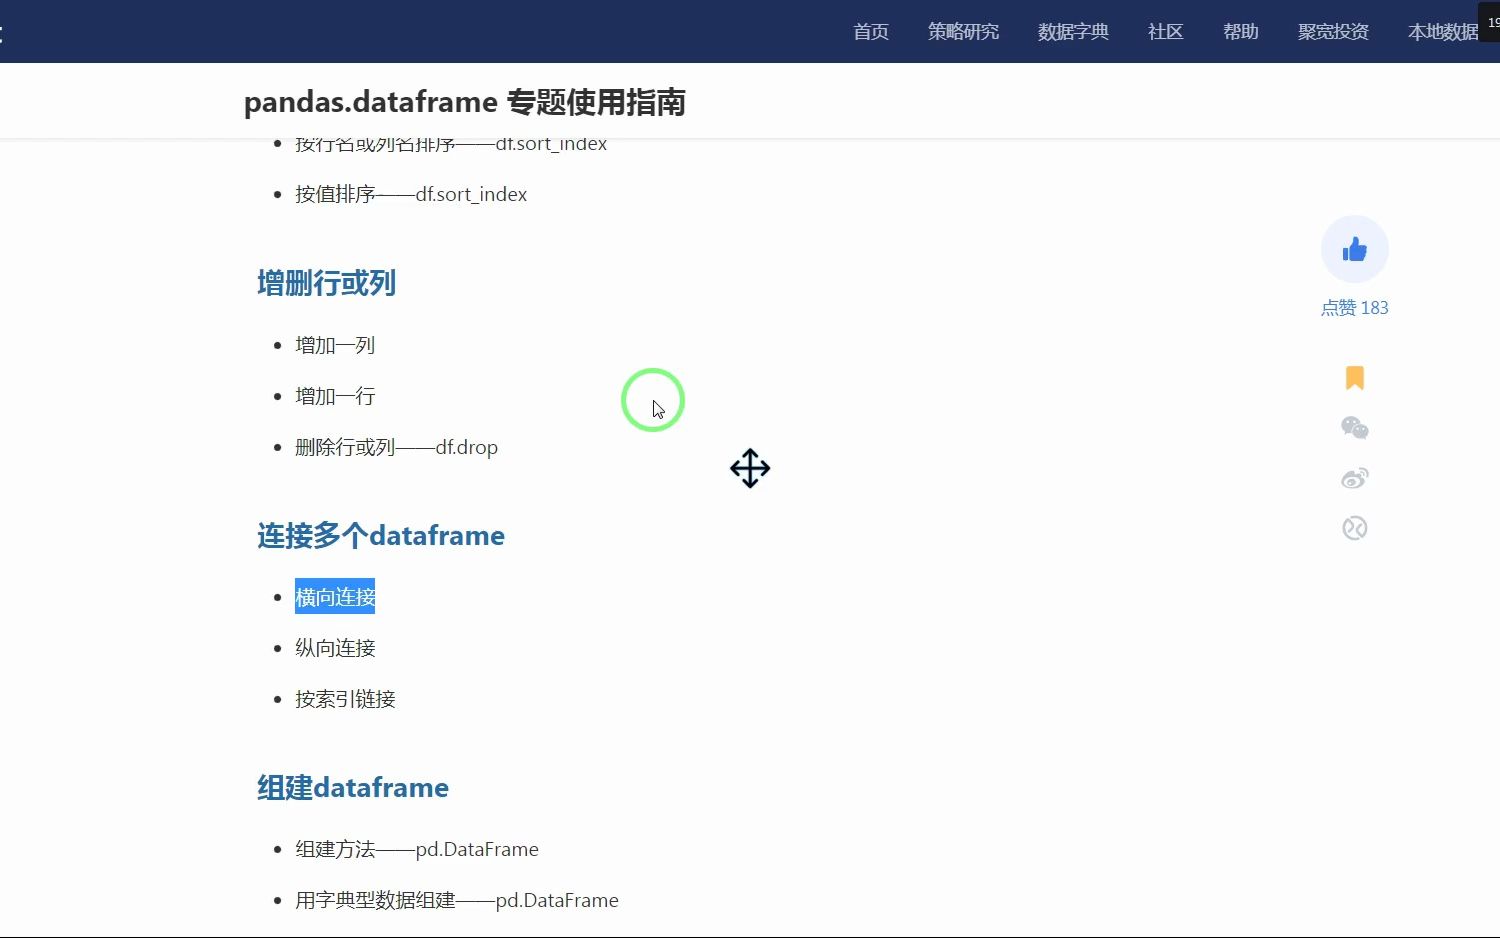Click the 点赞 183 label

[x=1355, y=308]
